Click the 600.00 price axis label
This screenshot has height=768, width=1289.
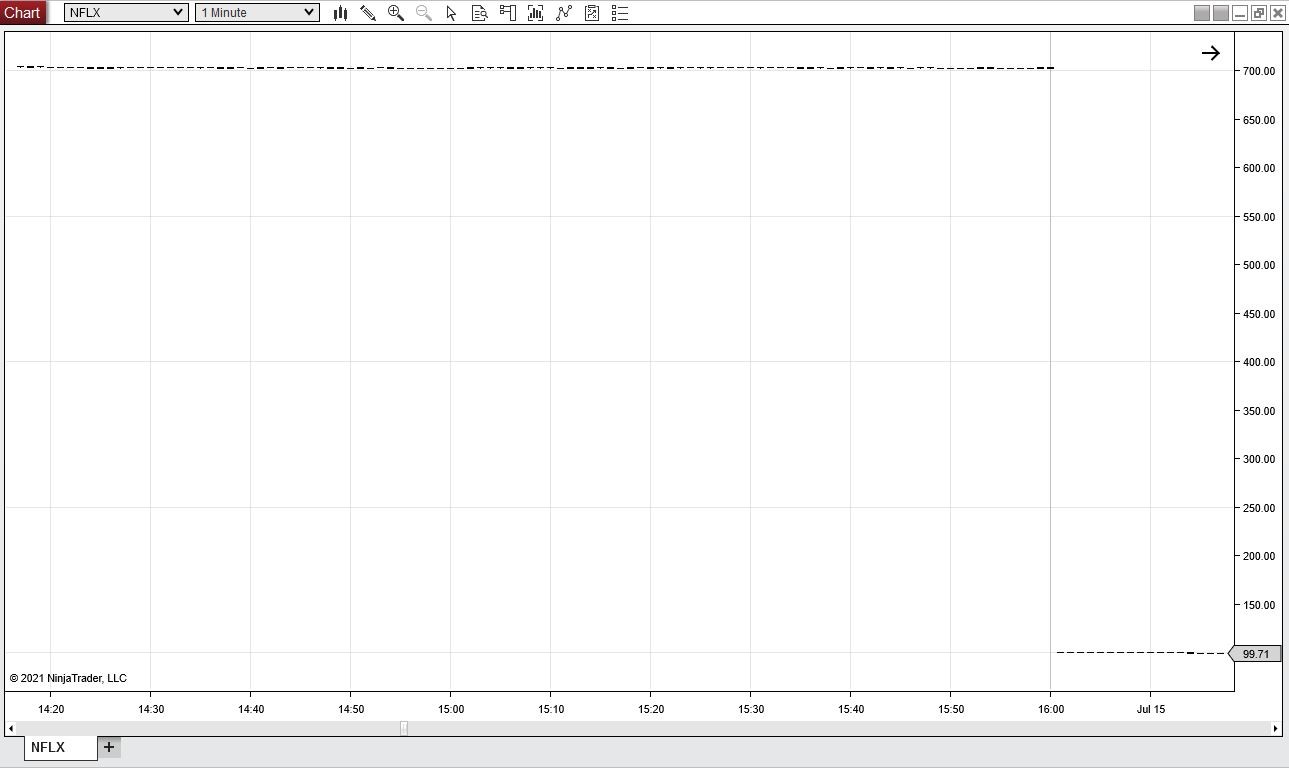coord(1259,169)
